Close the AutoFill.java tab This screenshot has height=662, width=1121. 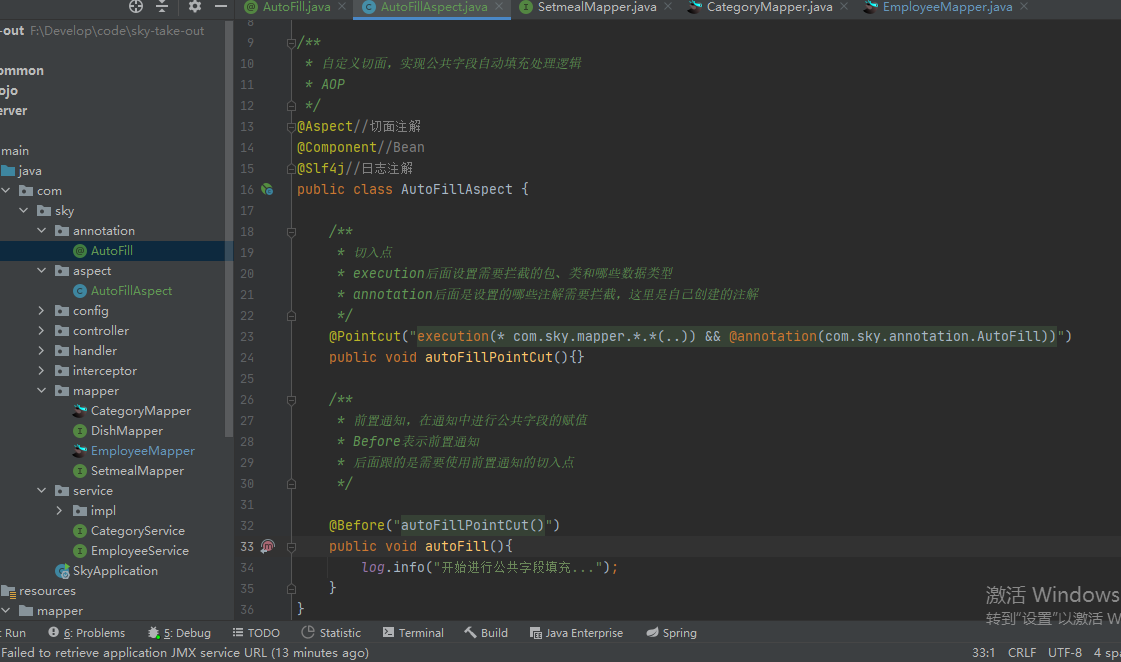coord(342,6)
